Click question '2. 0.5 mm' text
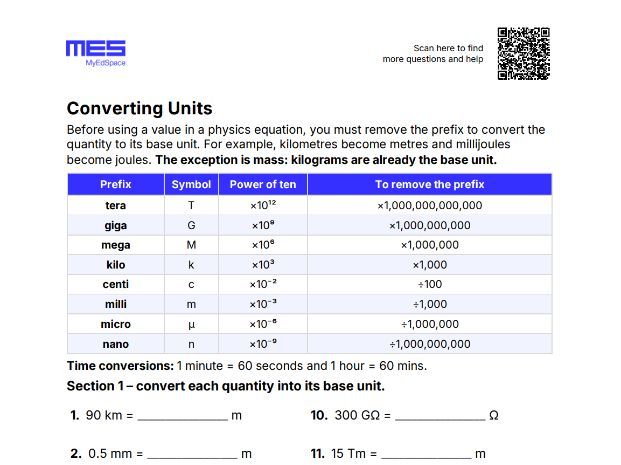This screenshot has height=465, width=621. point(101,454)
